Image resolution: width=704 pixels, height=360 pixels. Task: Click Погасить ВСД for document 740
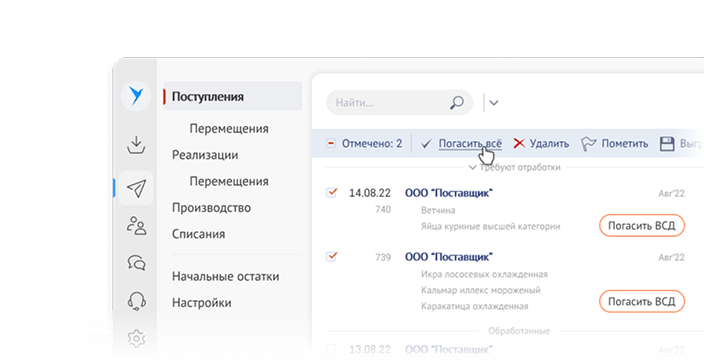[642, 226]
